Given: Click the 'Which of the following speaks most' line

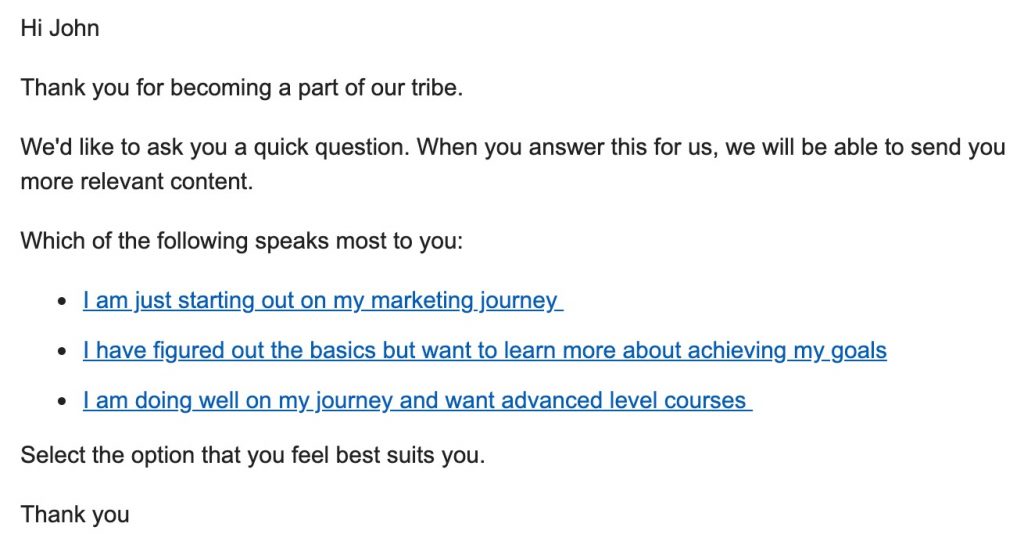Looking at the screenshot, I should point(242,241).
